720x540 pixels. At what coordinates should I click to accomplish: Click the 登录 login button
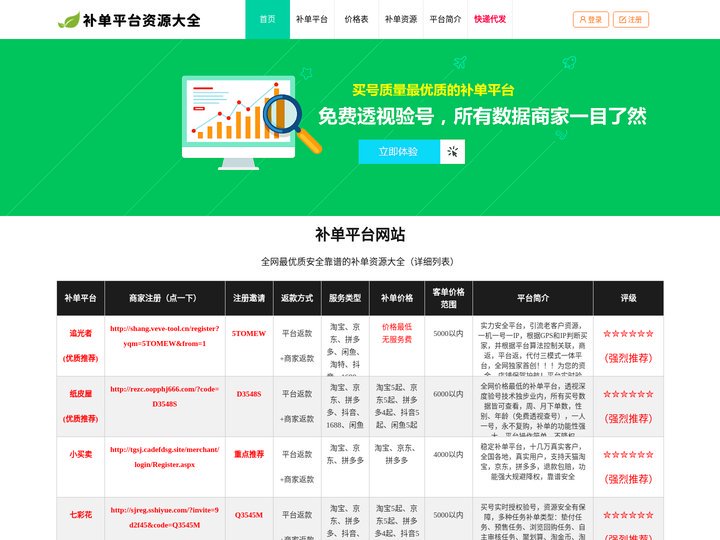coord(591,20)
